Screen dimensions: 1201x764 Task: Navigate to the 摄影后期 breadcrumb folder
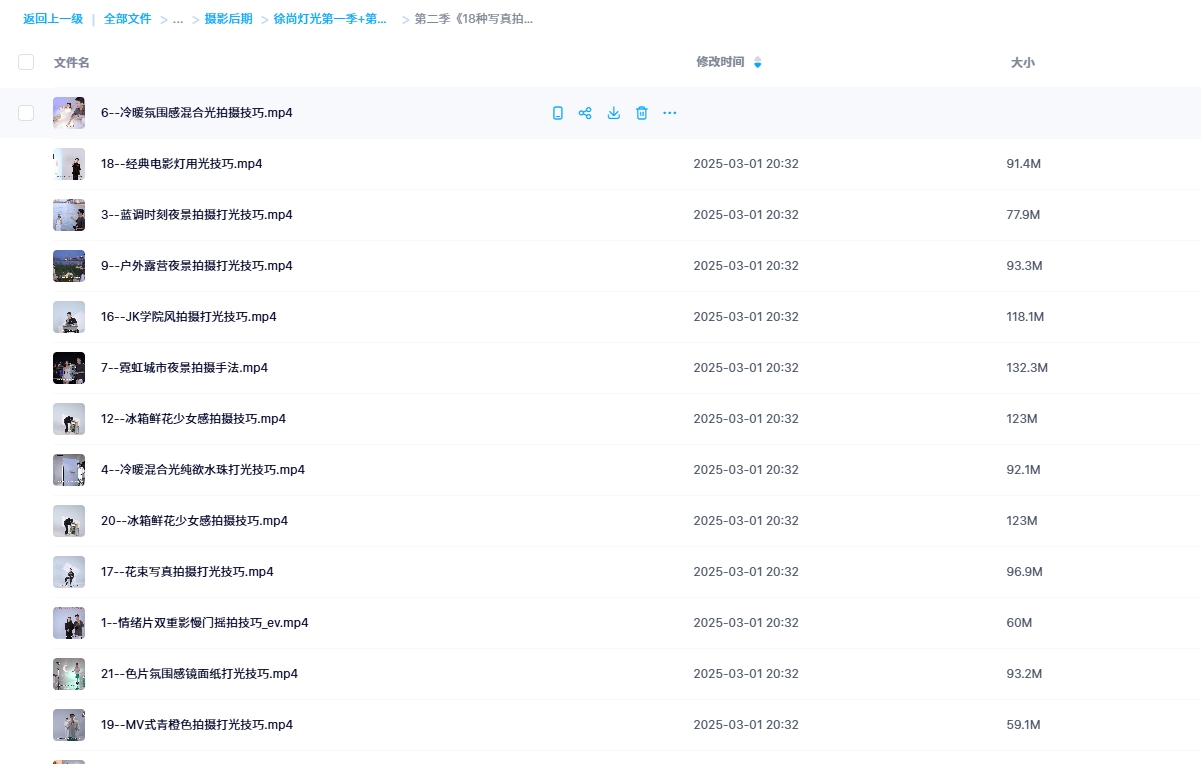(x=228, y=19)
